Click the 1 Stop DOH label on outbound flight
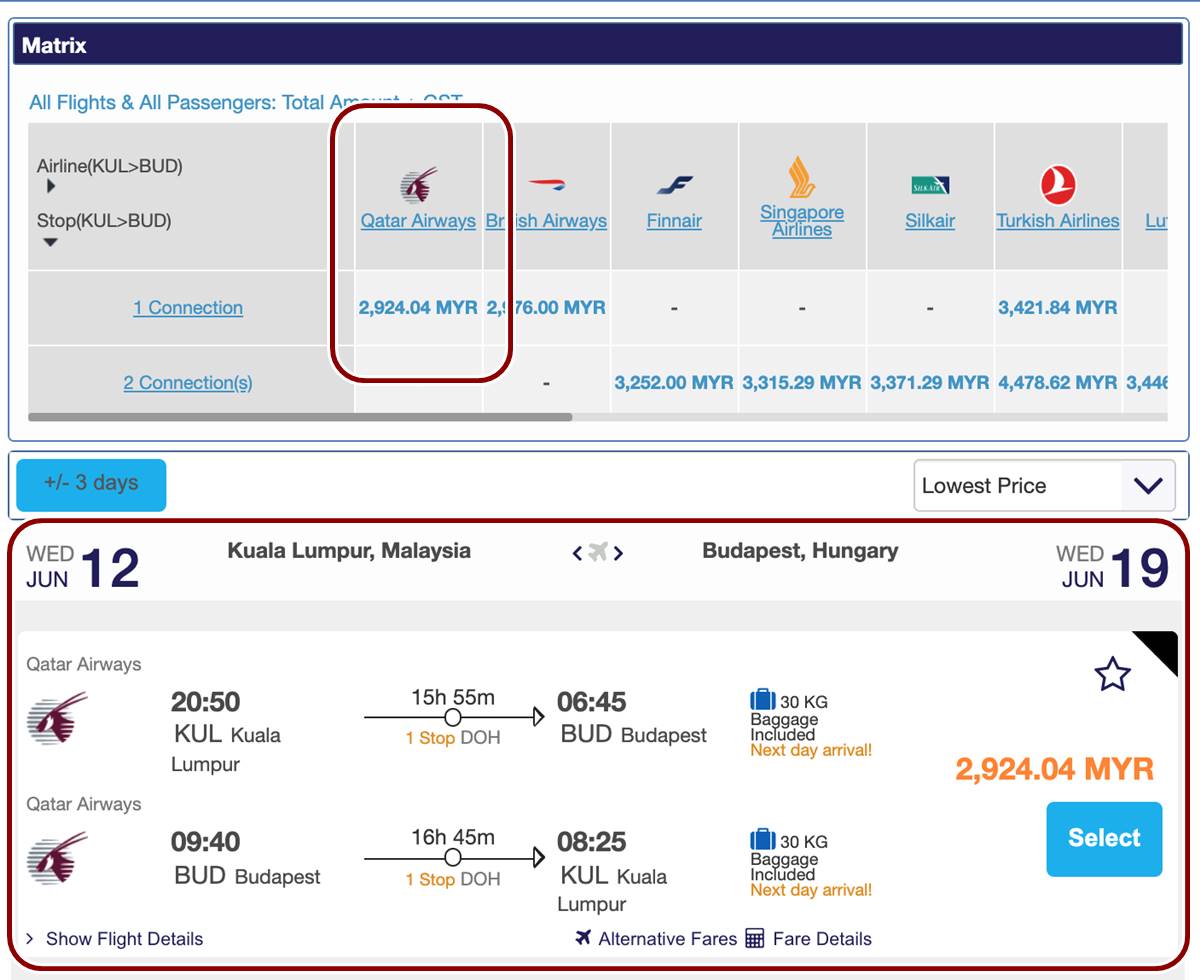The height and width of the screenshot is (980, 1200). (x=453, y=738)
